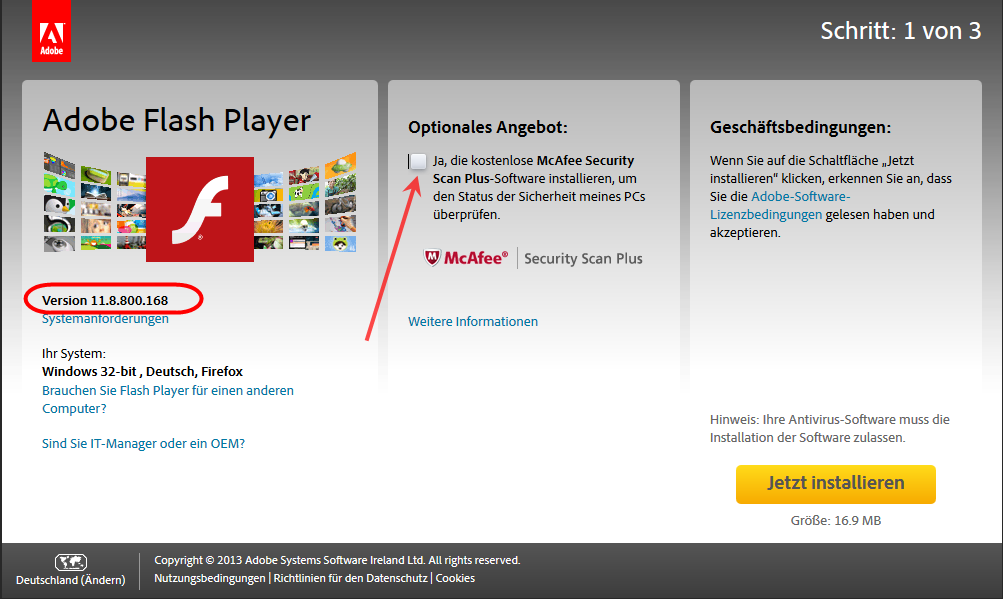Image resolution: width=1003 pixels, height=599 pixels.
Task: Click the penguin thumbnail in the Flash collage
Action: click(59, 204)
